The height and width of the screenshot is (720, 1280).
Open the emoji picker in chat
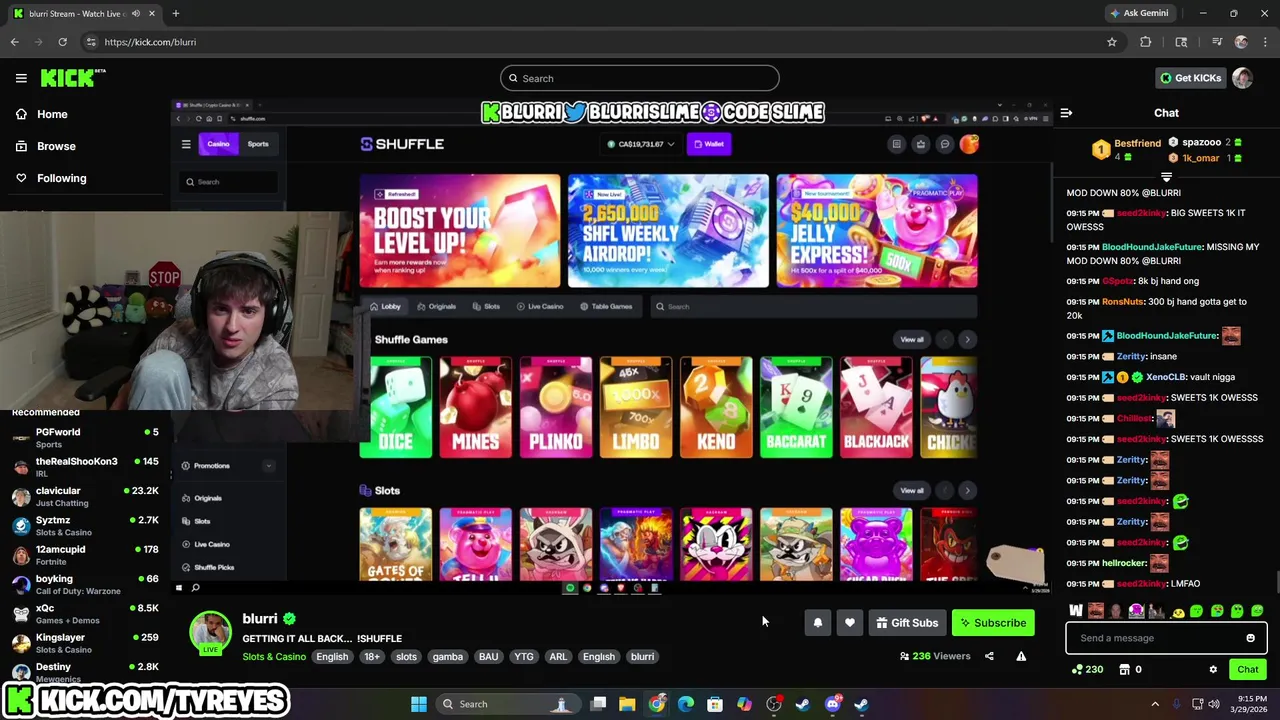point(1250,638)
